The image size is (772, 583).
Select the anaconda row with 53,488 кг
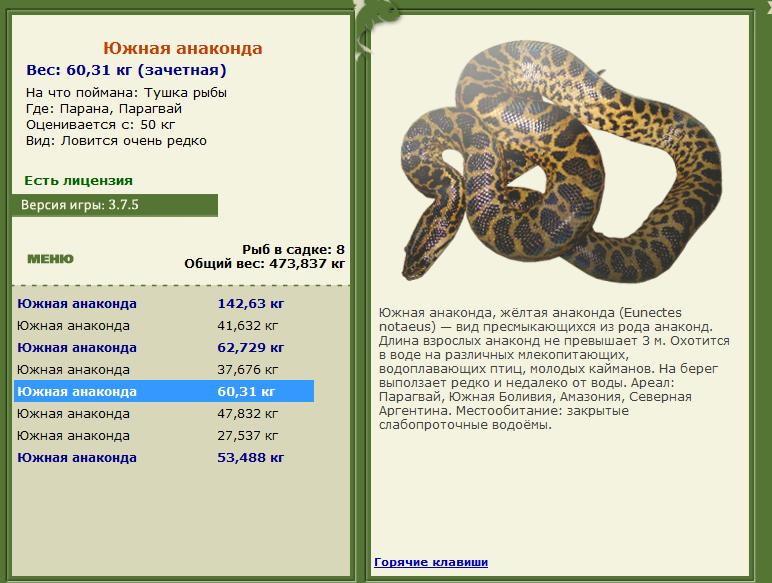click(x=164, y=457)
